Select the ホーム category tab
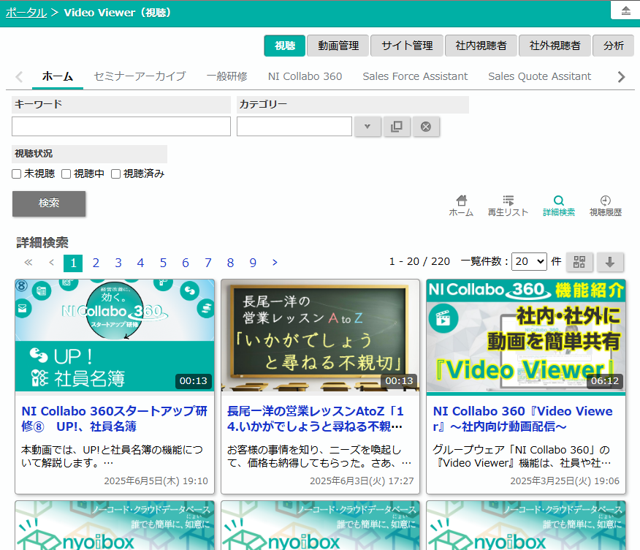 [58, 76]
